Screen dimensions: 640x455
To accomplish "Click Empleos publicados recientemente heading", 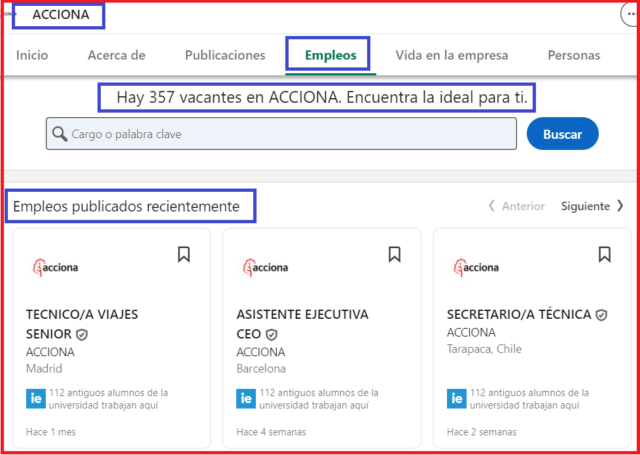I will coord(126,206).
